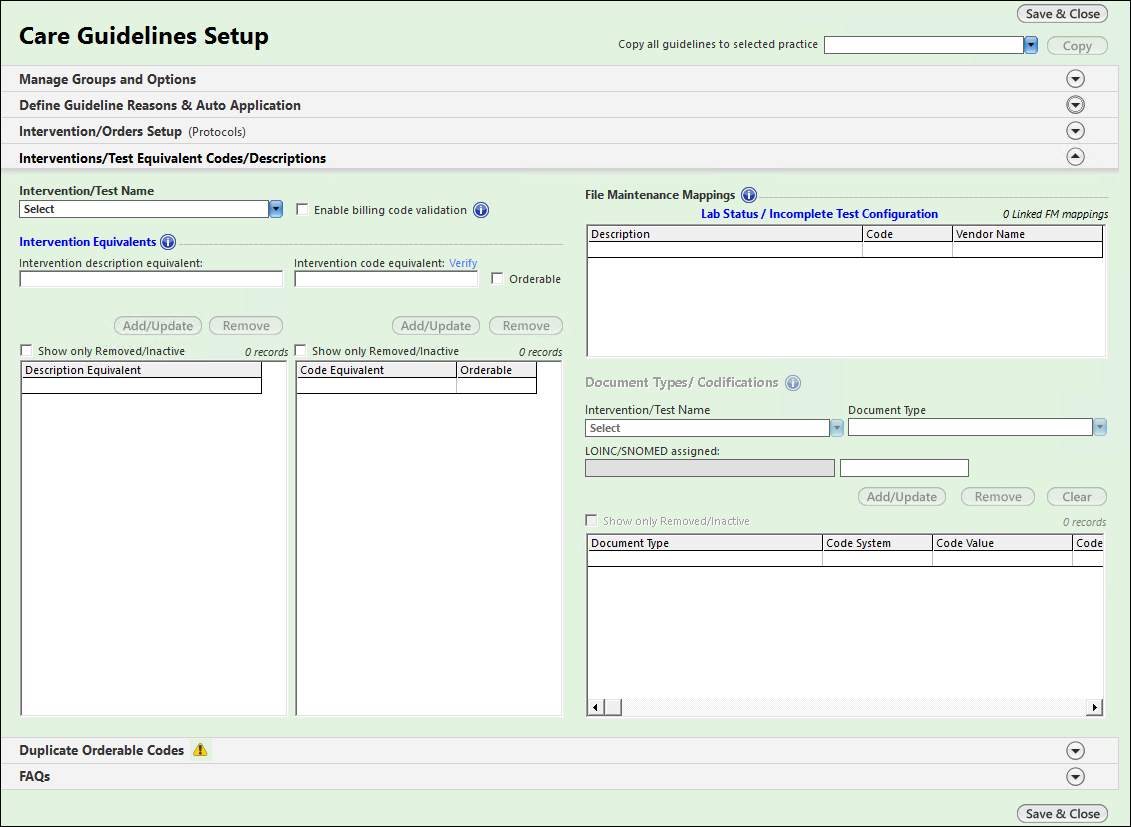Image resolution: width=1131 pixels, height=827 pixels.
Task: Click copy-to-practice selection field
Action: [924, 45]
